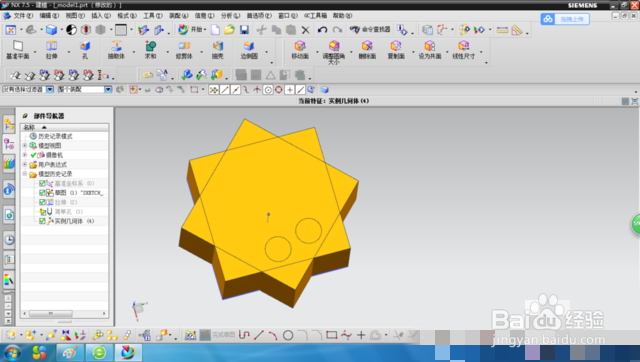Open the 帮助 (Help) menu
The width and height of the screenshot is (640, 362).
(x=342, y=16)
